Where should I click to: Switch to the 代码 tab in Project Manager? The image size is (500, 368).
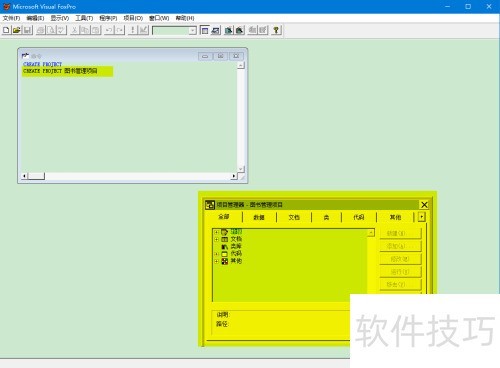click(x=359, y=217)
